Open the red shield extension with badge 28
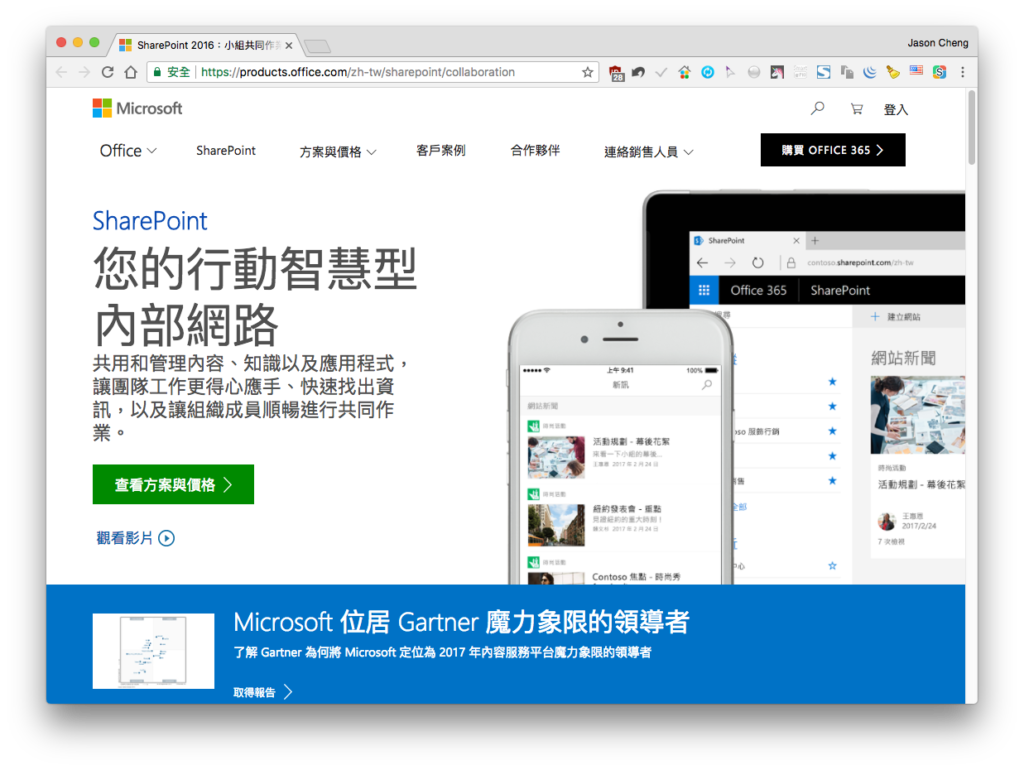Viewport: 1024px width, 770px height. pos(616,72)
